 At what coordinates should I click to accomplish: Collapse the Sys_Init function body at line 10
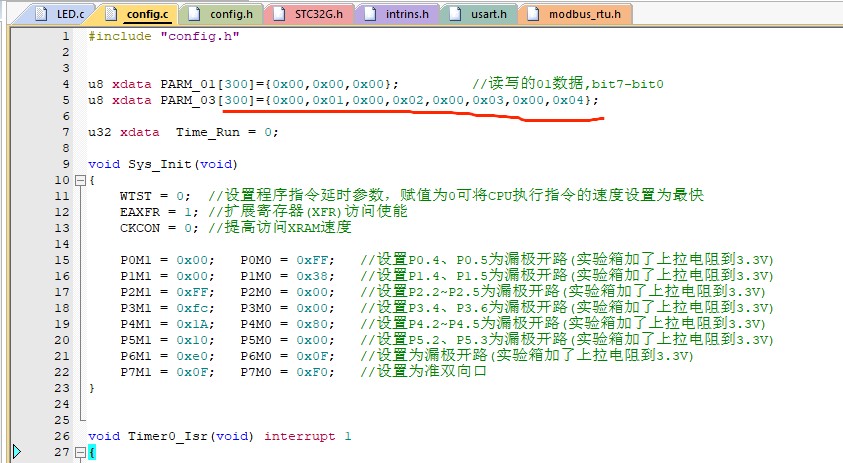80,180
